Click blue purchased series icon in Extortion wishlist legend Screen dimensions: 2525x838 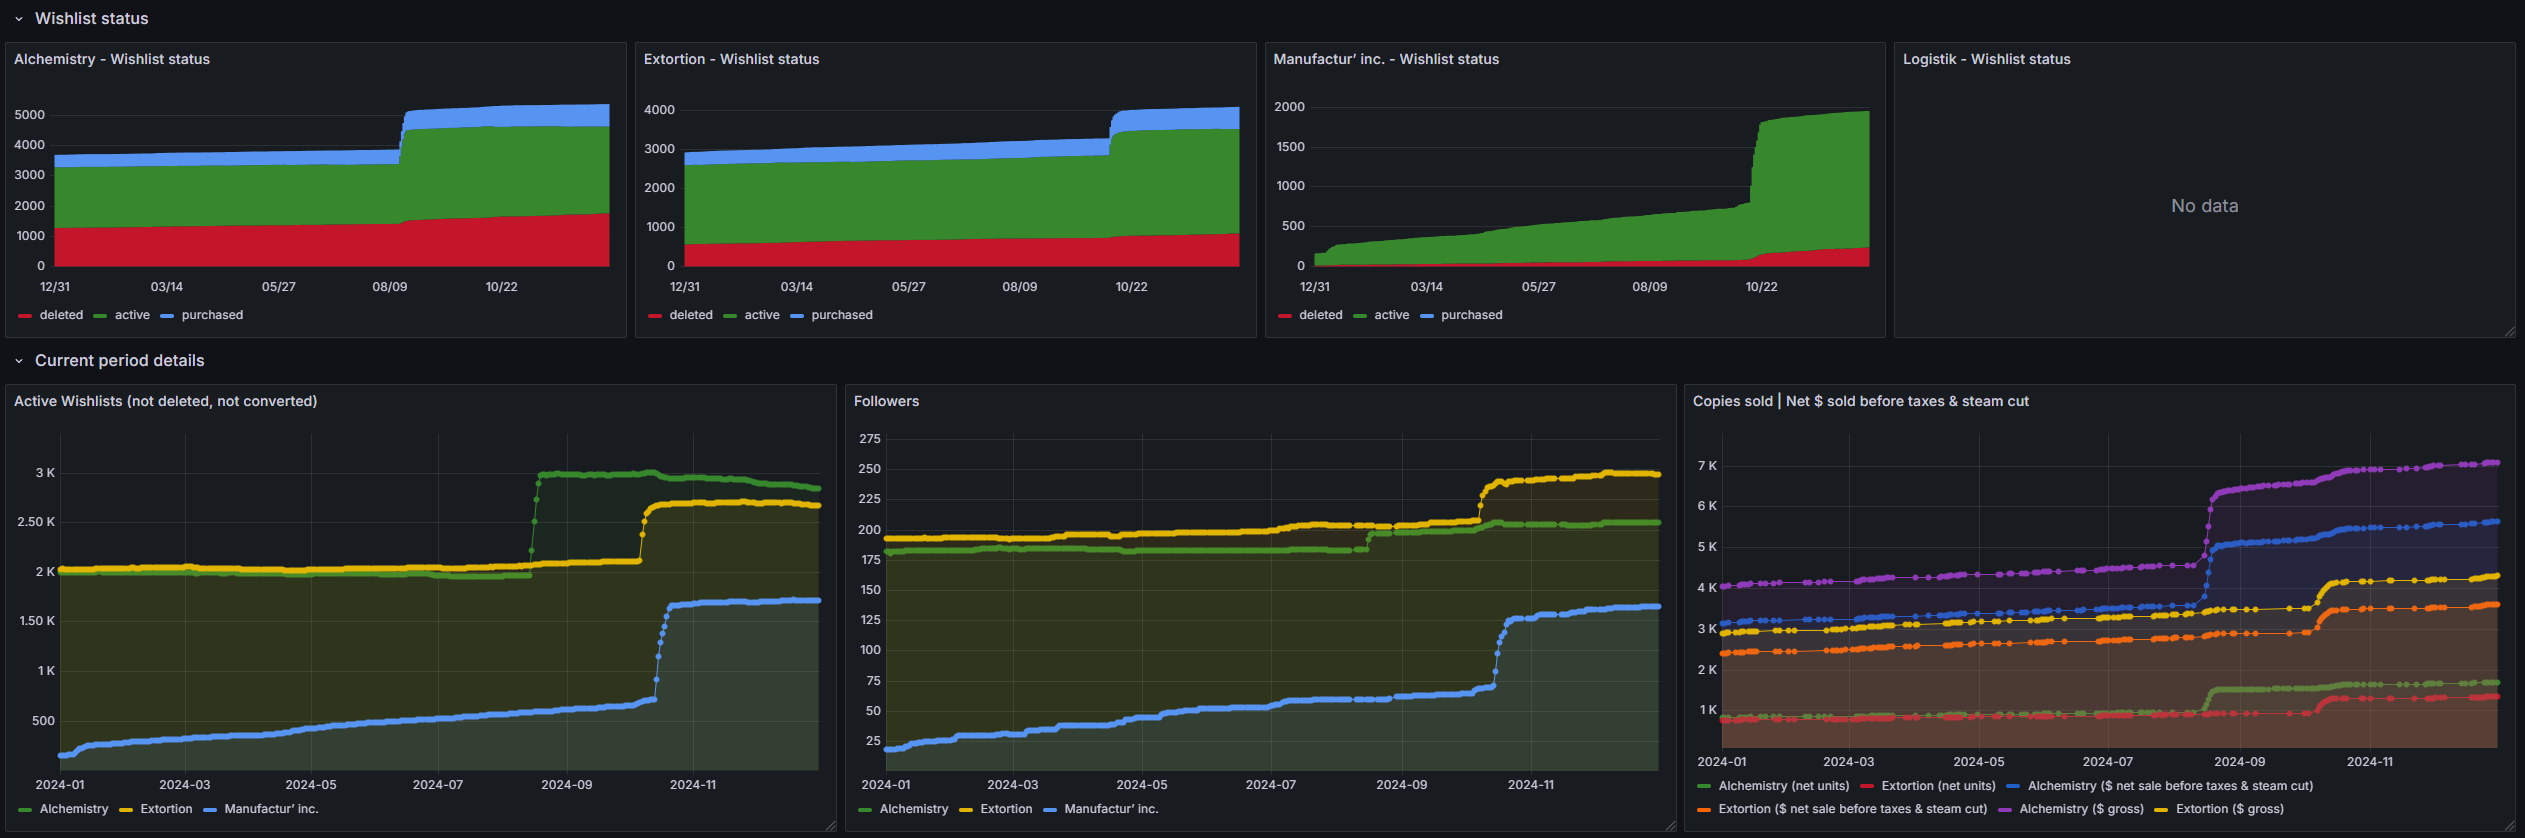[x=797, y=316]
